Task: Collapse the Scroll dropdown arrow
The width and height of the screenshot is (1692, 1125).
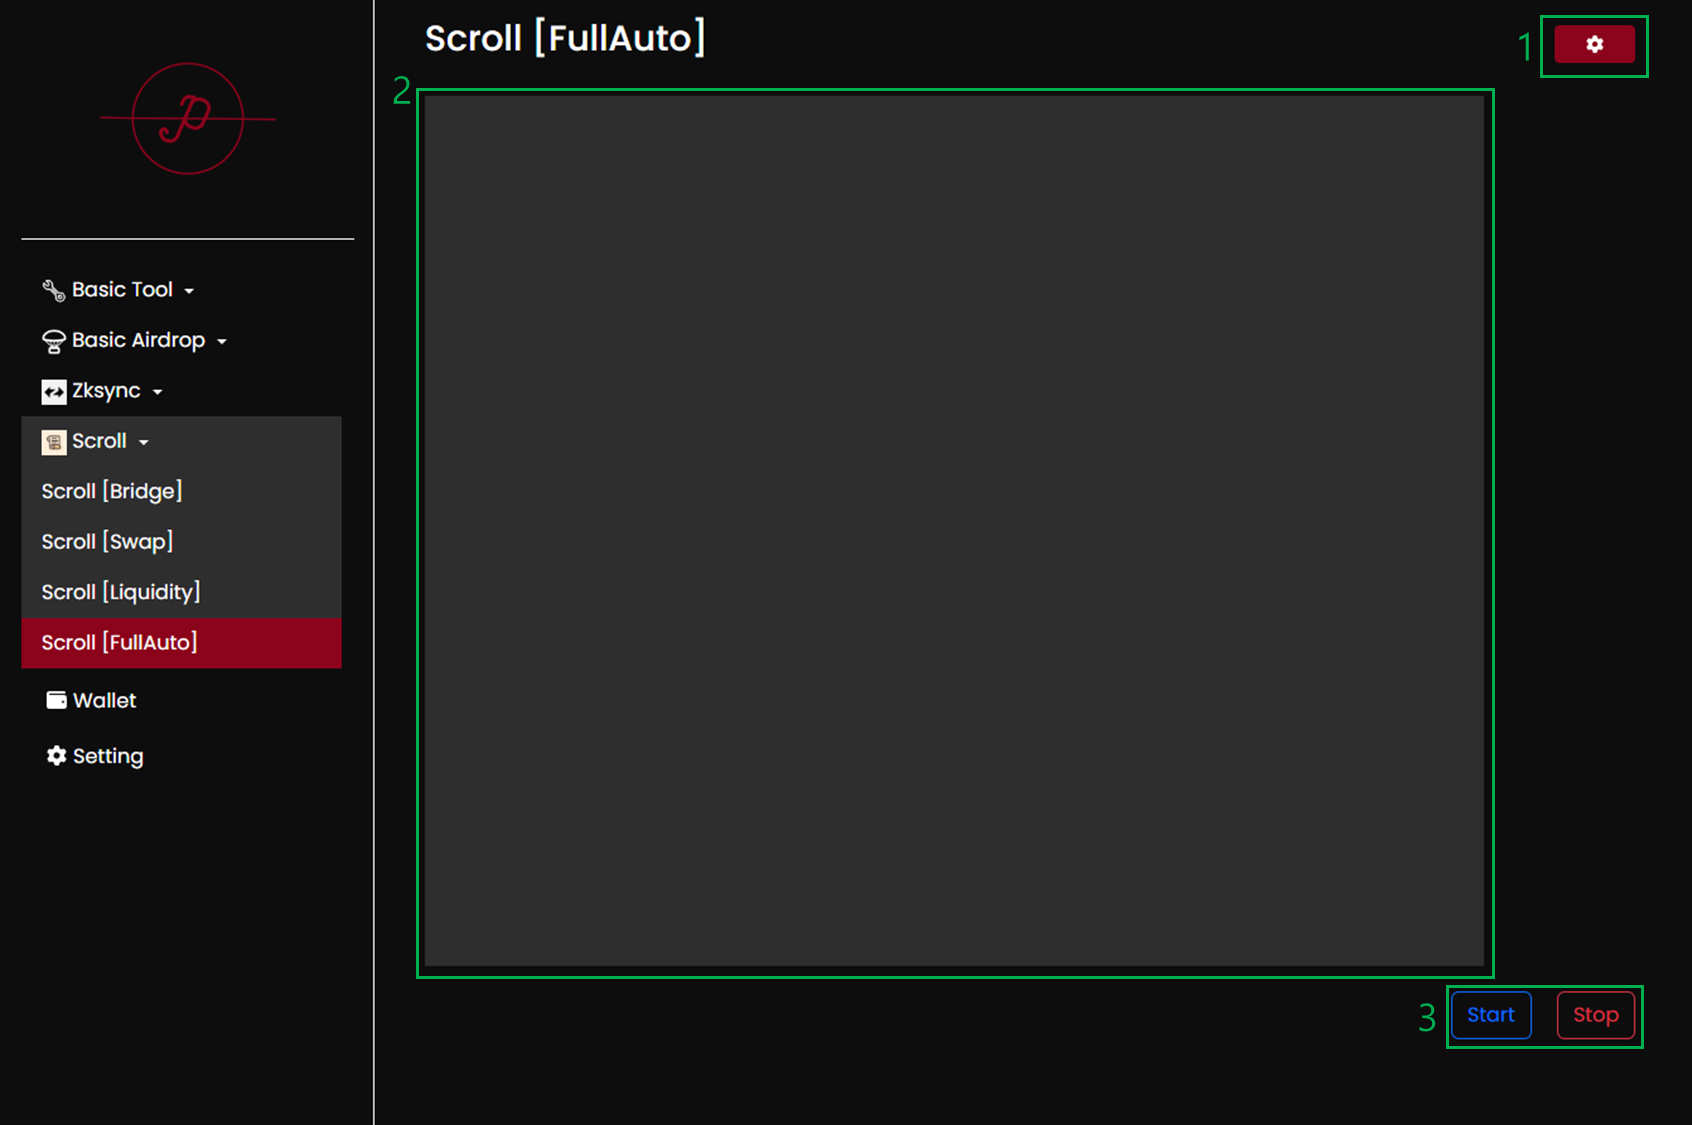Action: [x=144, y=442]
